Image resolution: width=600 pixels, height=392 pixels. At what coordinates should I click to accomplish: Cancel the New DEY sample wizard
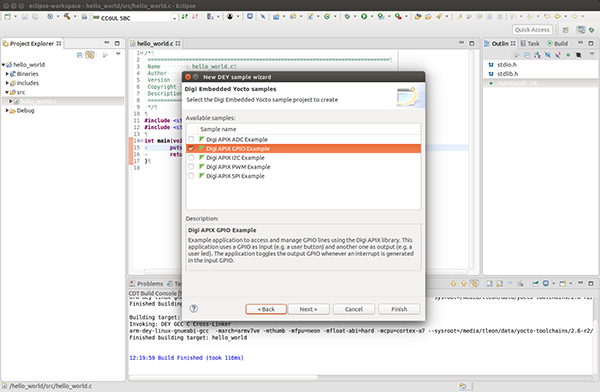point(354,309)
